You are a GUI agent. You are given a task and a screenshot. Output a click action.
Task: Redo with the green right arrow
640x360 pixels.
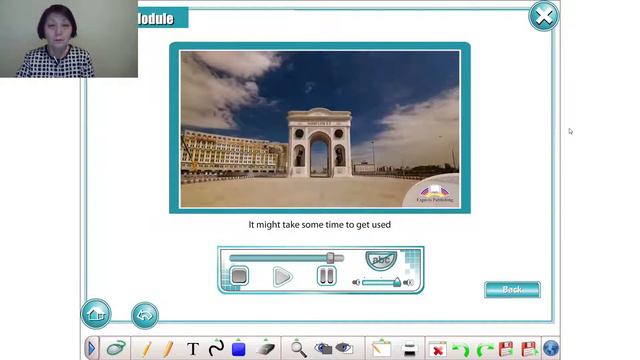(485, 349)
